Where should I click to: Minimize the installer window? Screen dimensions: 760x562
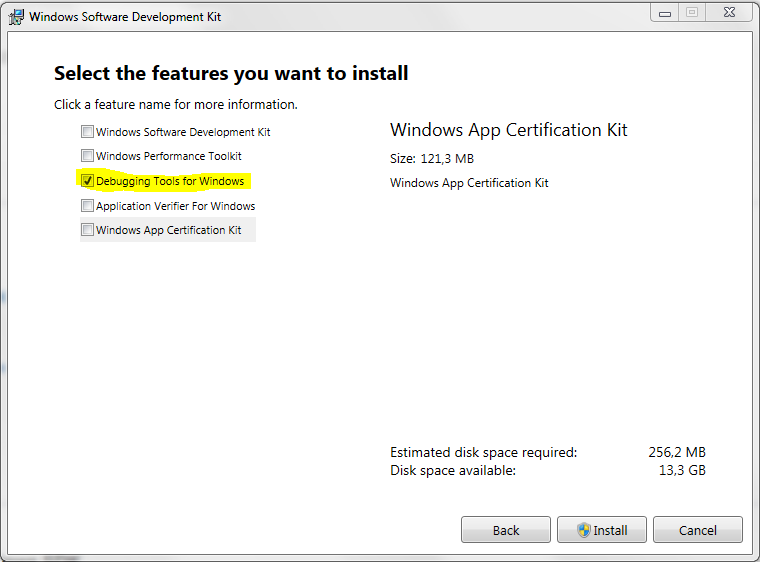tap(665, 13)
